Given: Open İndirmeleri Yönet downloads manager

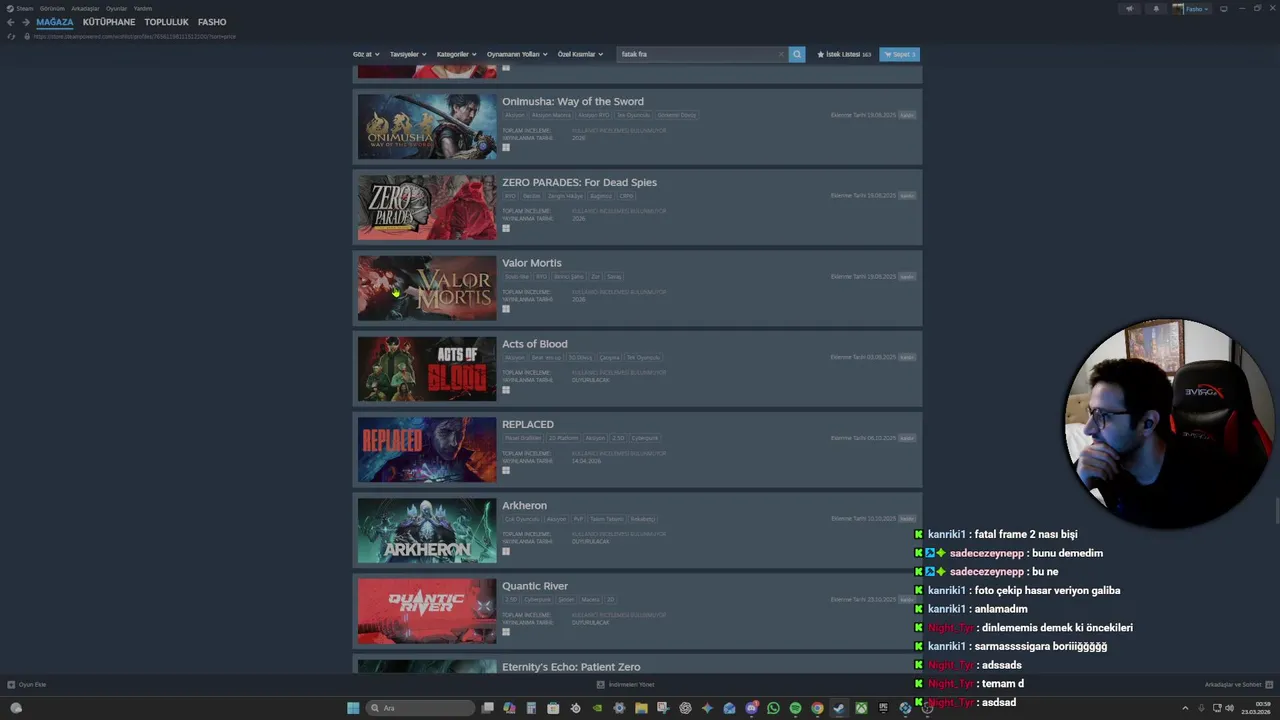Looking at the screenshot, I should click(x=625, y=685).
